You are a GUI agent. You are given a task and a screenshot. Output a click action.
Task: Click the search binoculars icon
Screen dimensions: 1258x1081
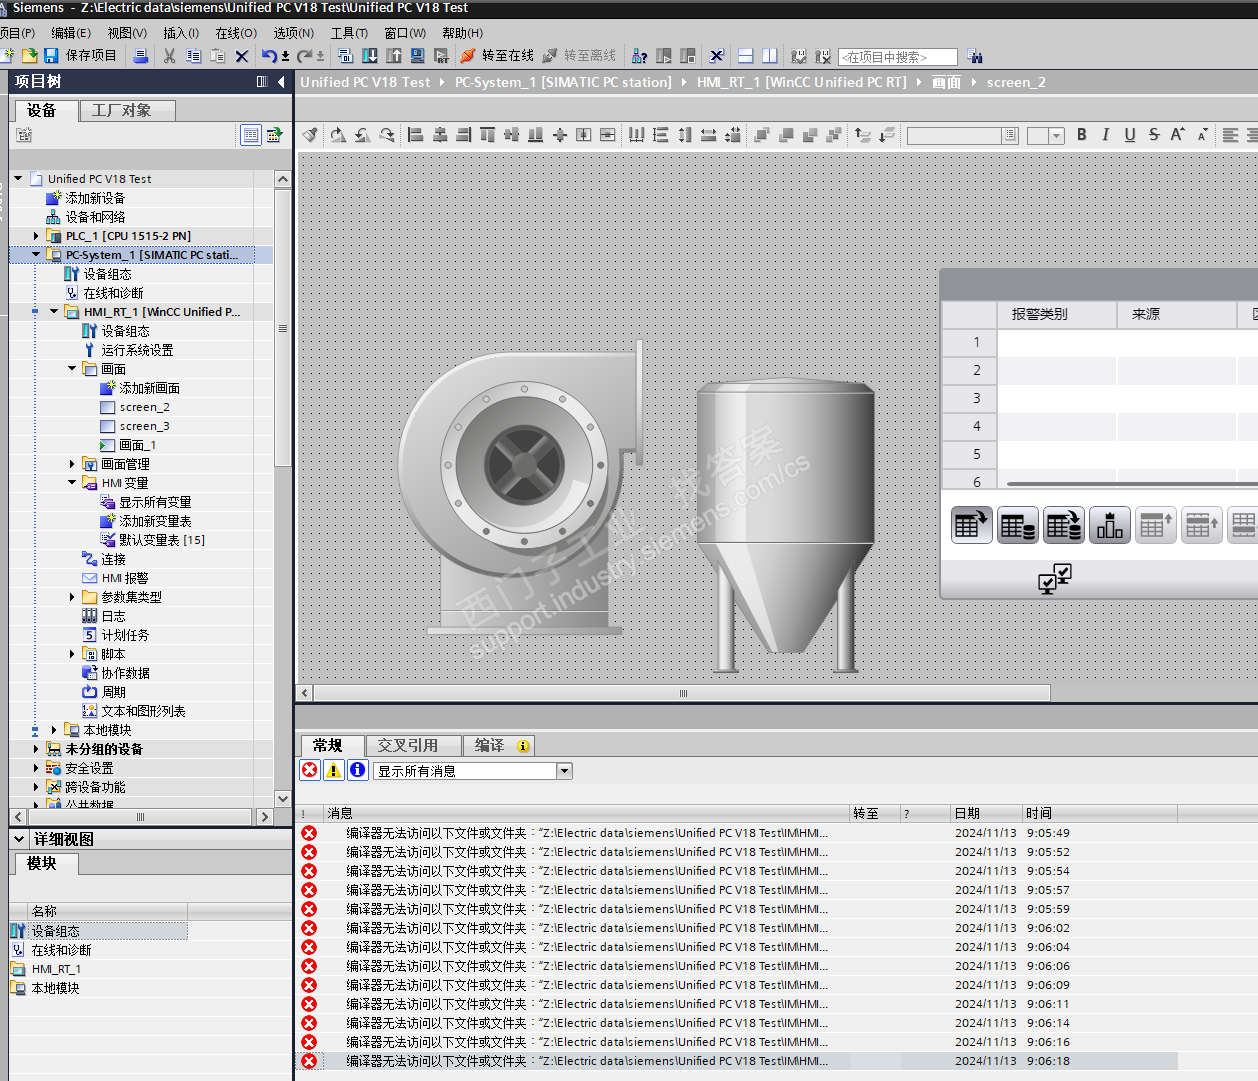(x=975, y=57)
